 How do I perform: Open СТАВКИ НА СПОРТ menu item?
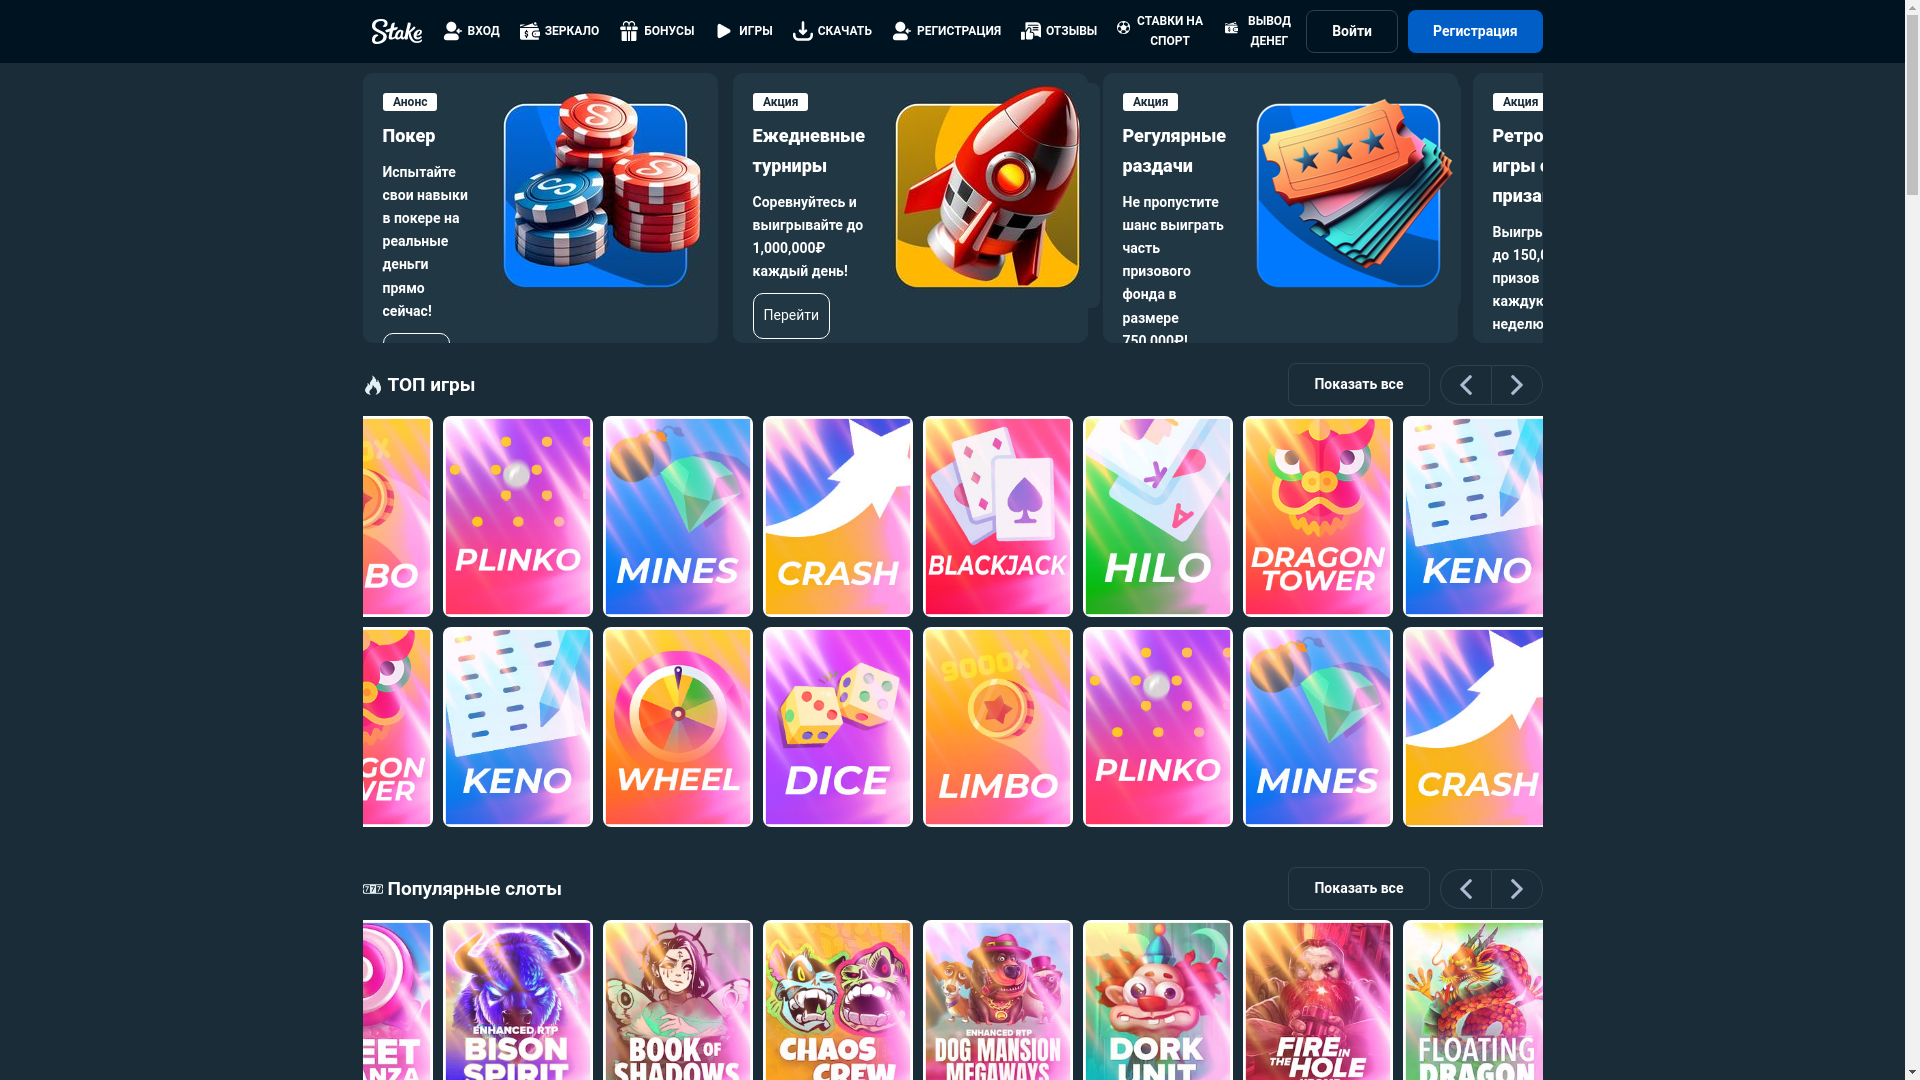coord(1160,31)
